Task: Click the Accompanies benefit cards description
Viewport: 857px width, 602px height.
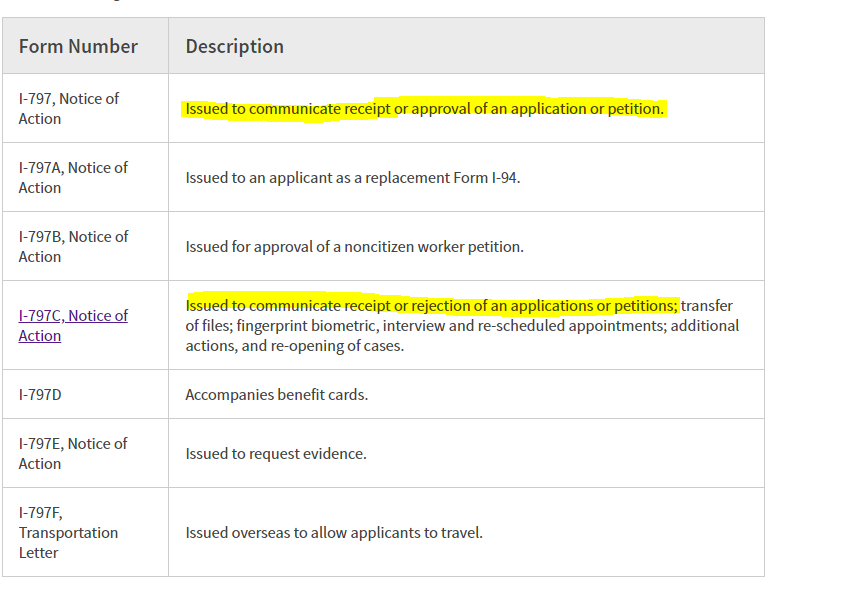Action: [277, 395]
